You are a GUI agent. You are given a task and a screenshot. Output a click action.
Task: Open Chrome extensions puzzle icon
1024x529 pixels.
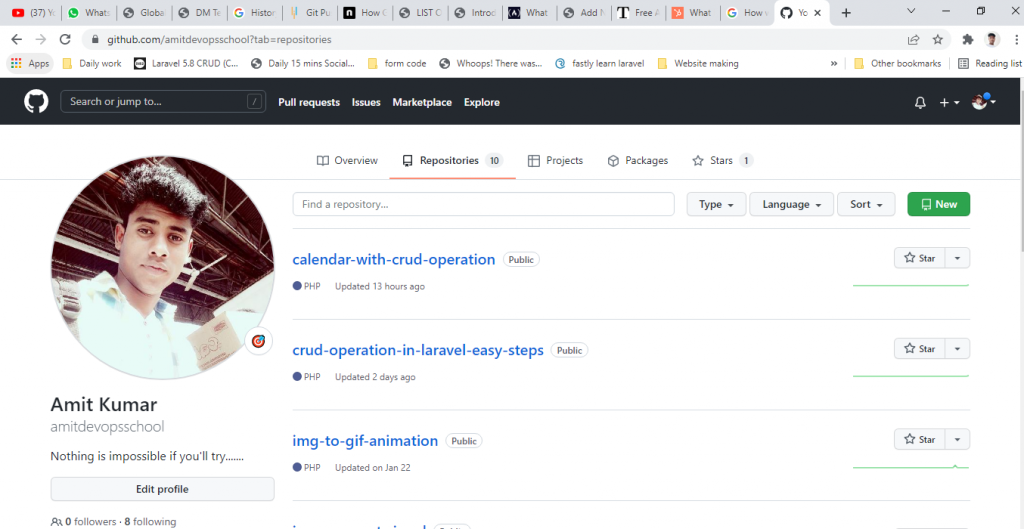point(967,40)
